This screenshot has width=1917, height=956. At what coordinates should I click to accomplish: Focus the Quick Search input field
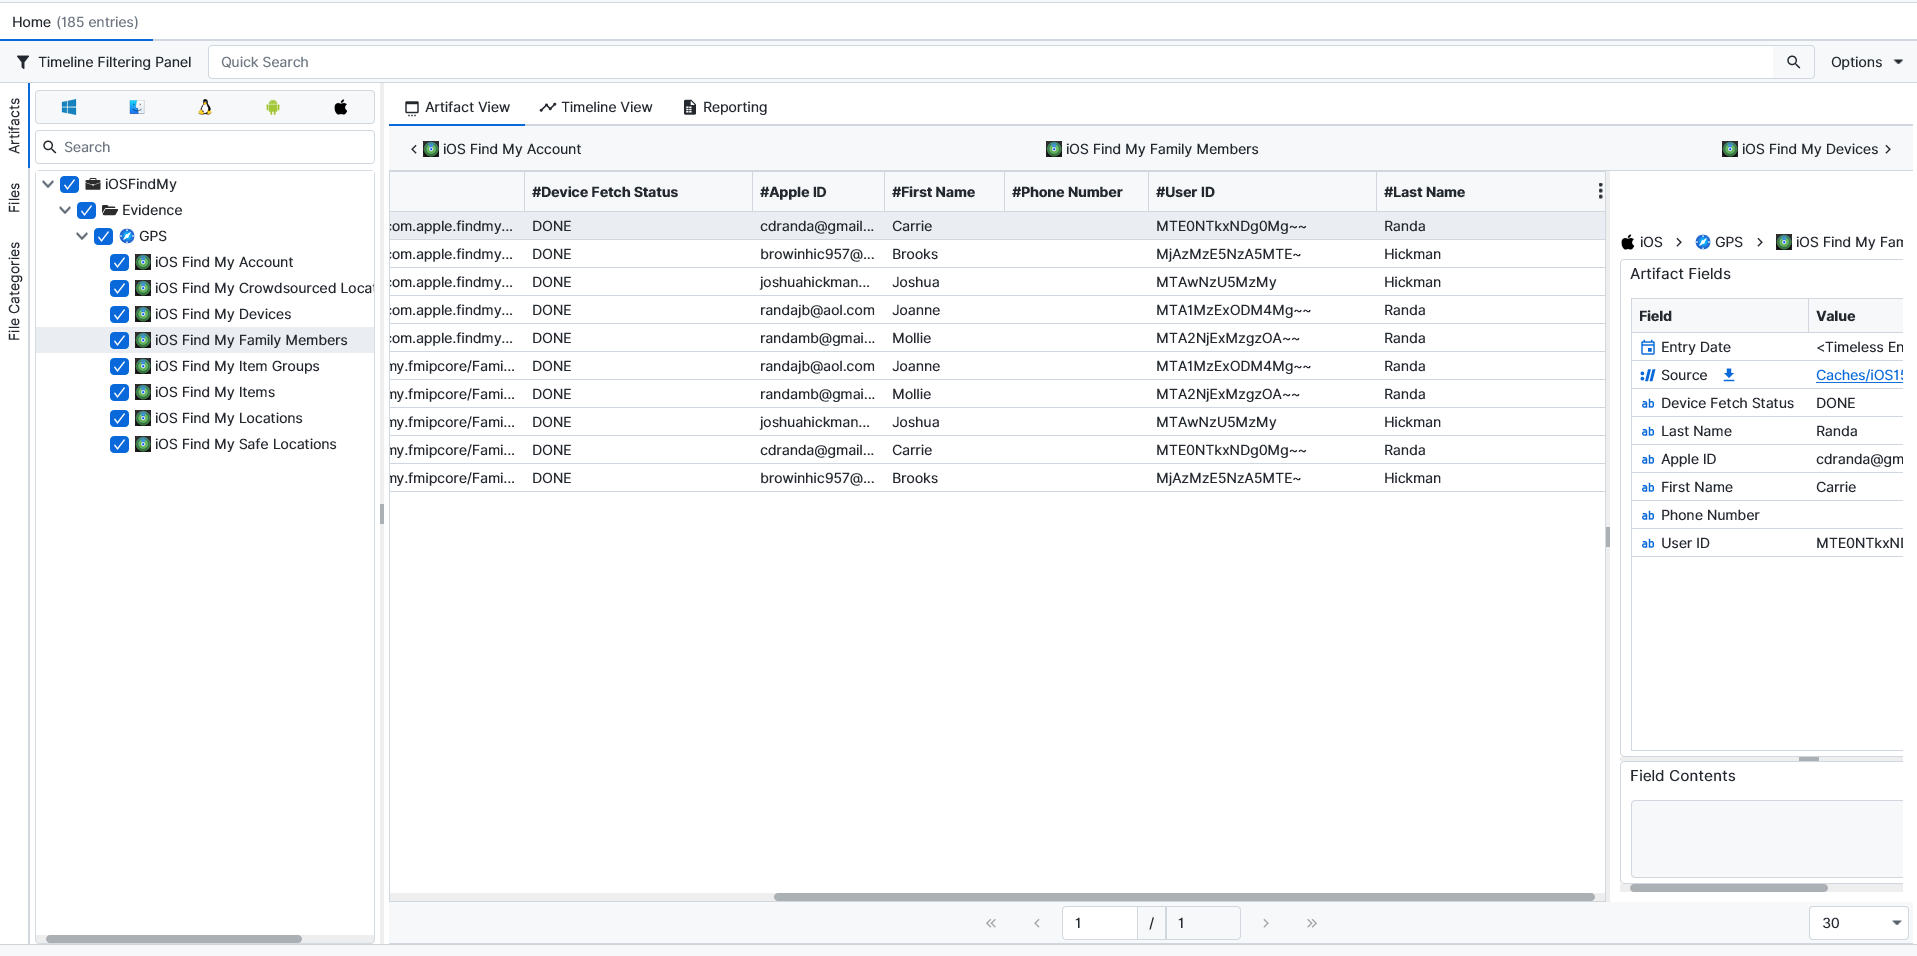click(x=990, y=62)
